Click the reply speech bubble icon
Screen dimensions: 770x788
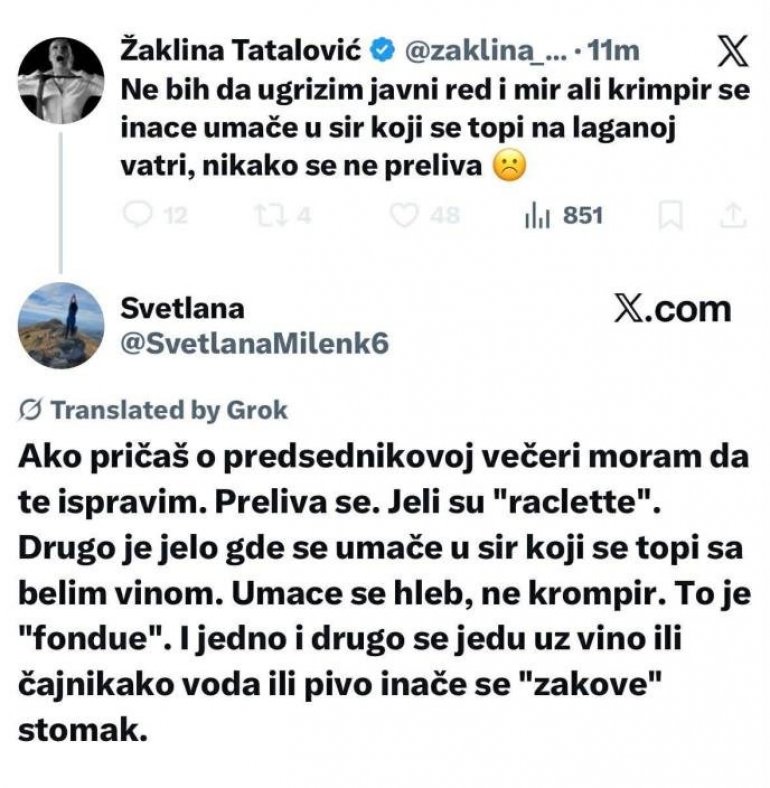pyautogui.click(x=137, y=215)
